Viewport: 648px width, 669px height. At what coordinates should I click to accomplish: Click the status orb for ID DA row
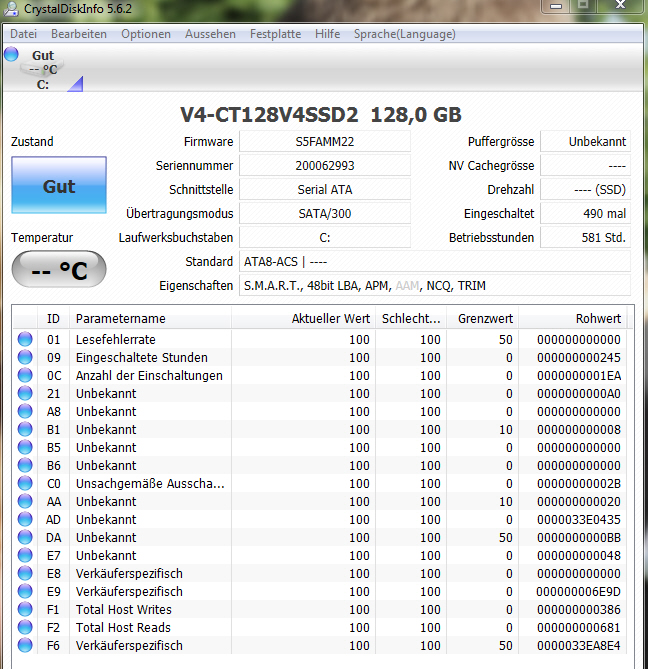coord(25,537)
